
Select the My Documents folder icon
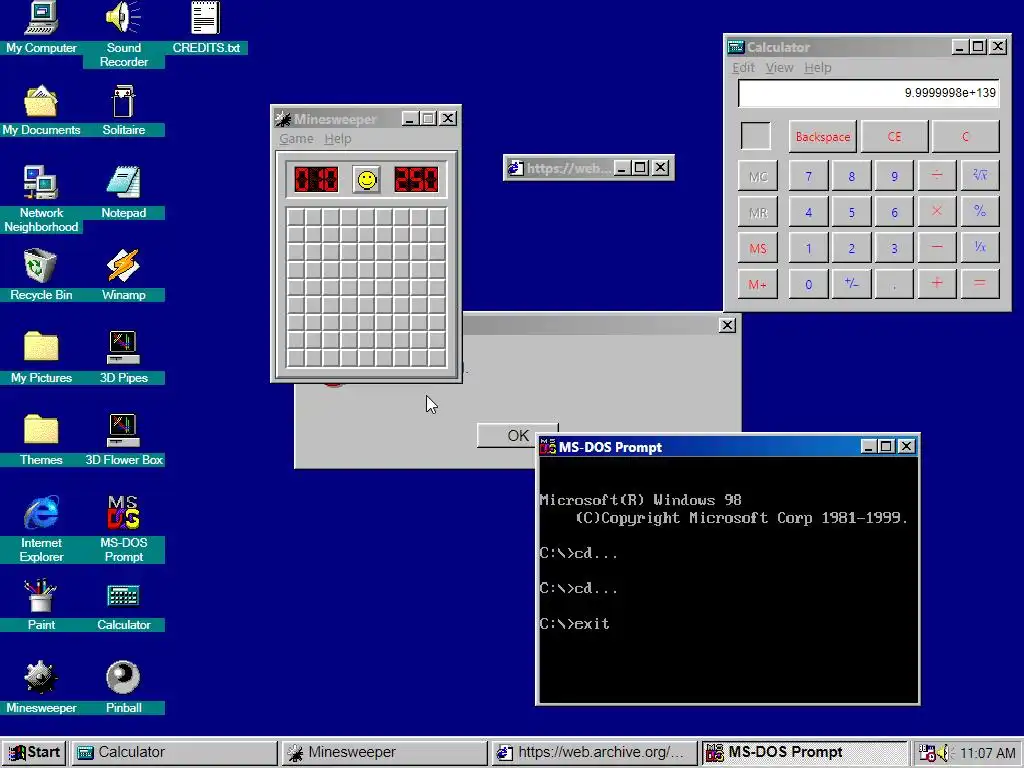(41, 110)
